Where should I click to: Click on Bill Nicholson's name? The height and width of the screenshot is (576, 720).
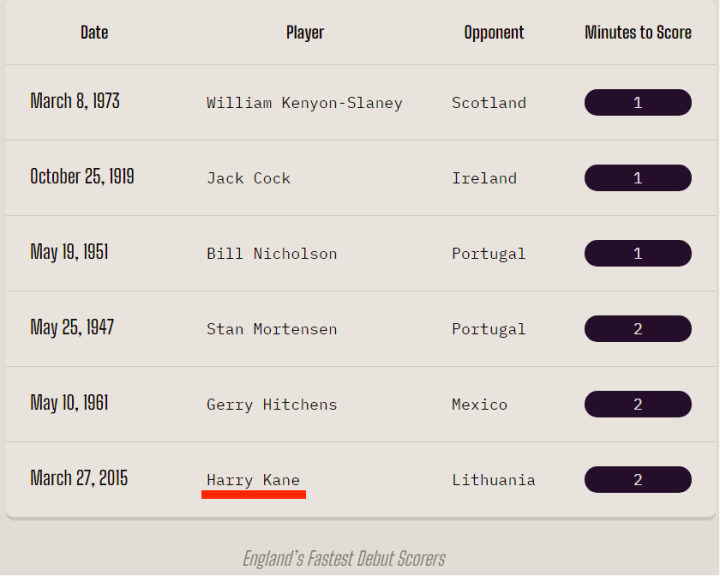click(271, 254)
